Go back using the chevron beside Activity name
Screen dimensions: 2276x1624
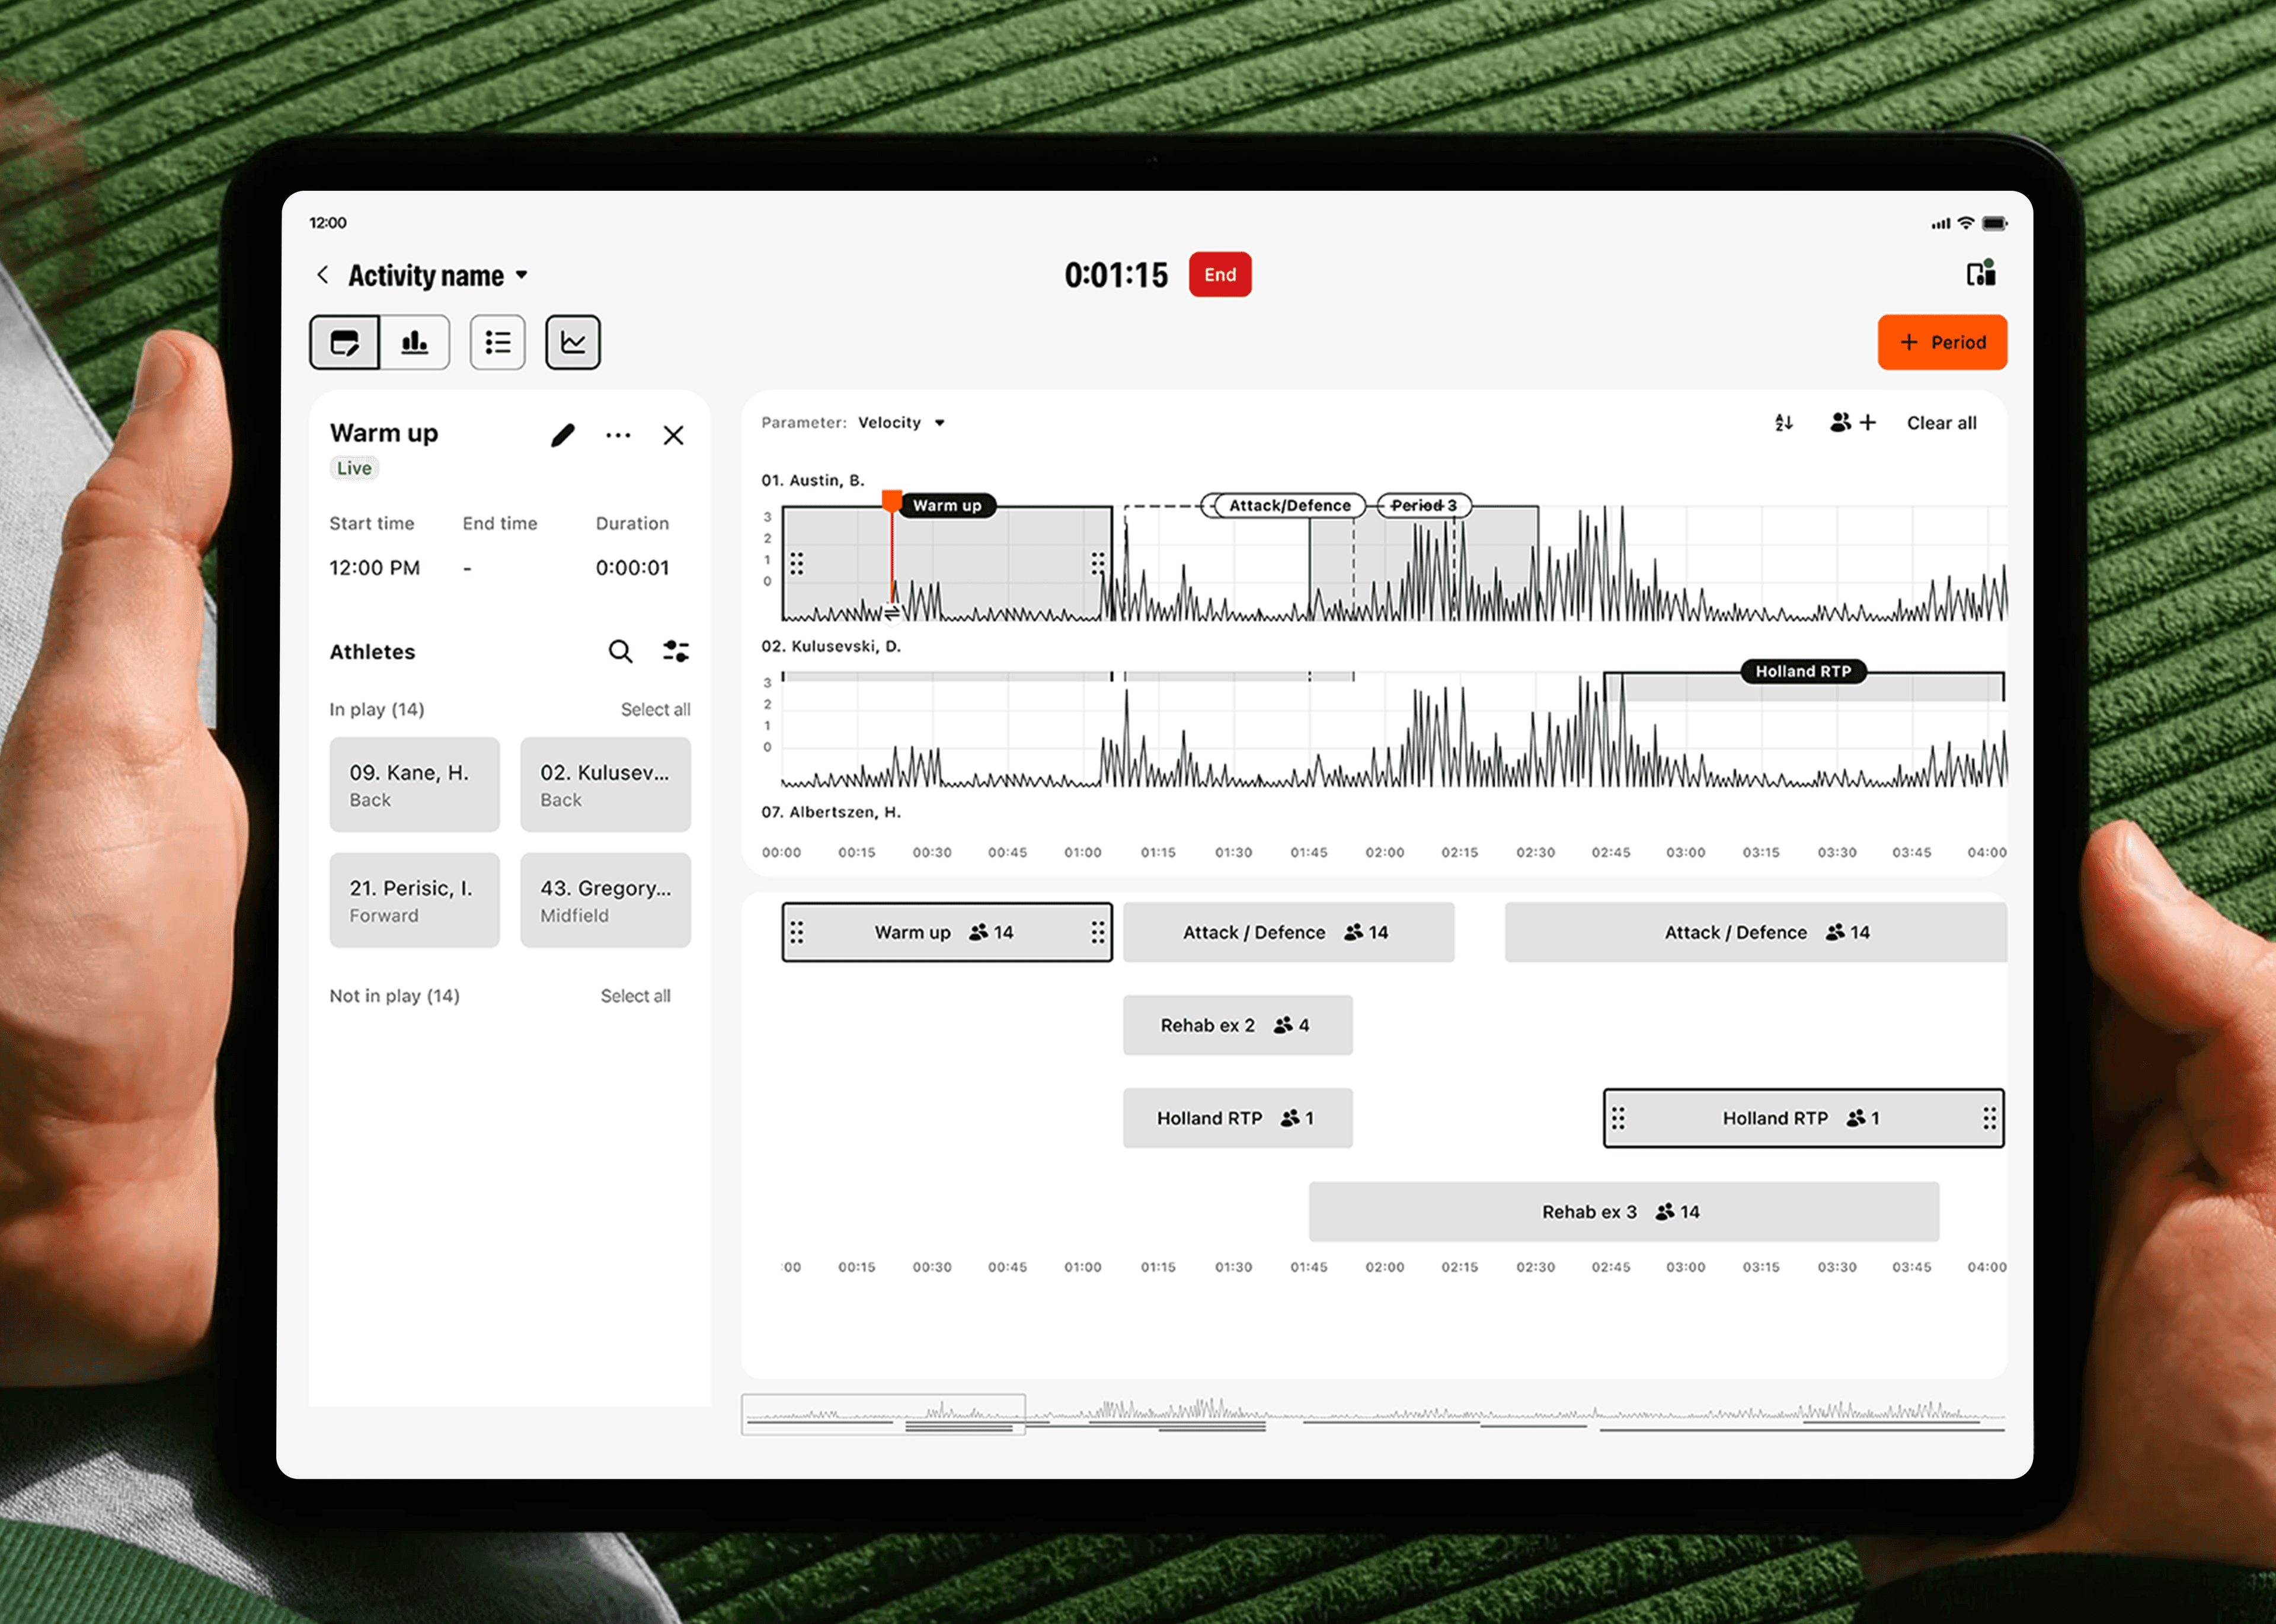coord(322,275)
